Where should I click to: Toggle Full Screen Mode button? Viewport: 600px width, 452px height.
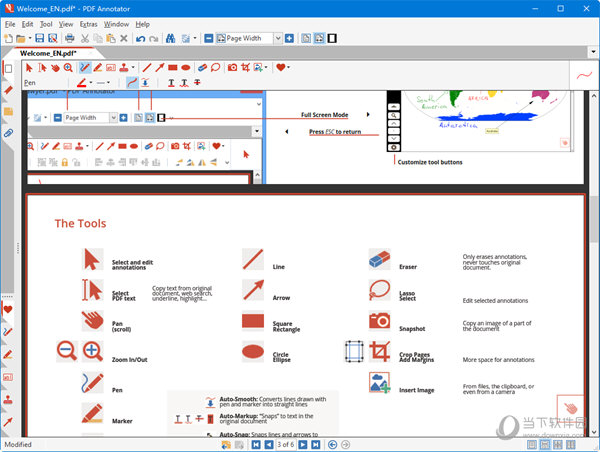click(x=332, y=38)
